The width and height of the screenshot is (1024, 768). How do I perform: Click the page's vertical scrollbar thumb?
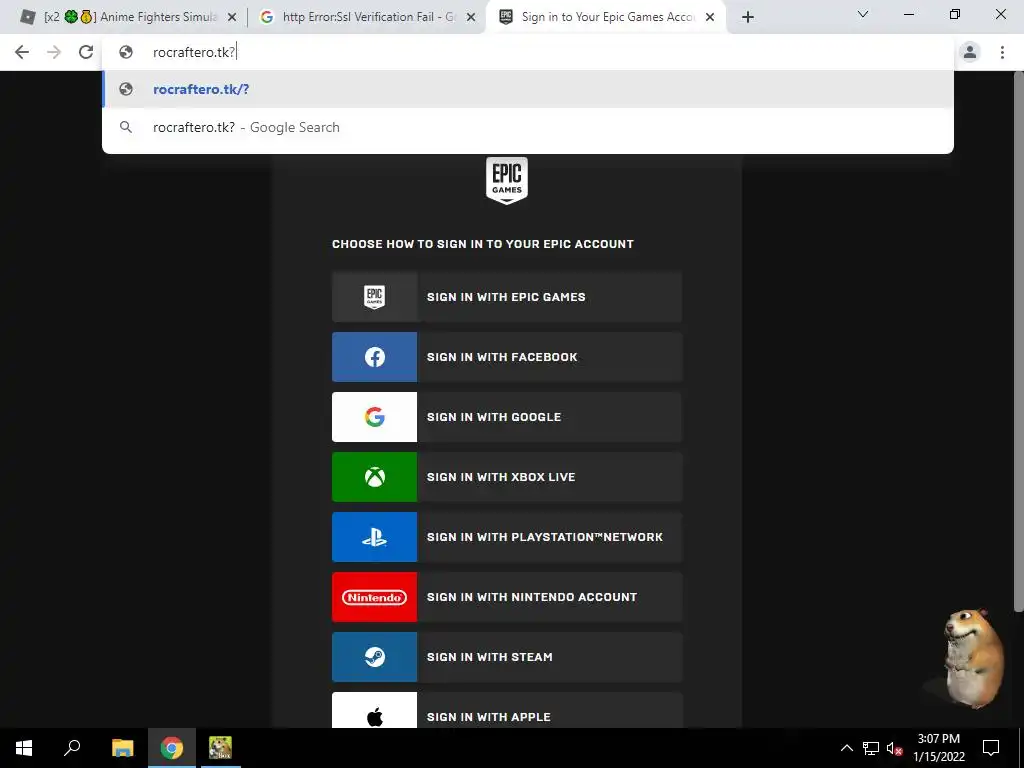[x=1019, y=343]
